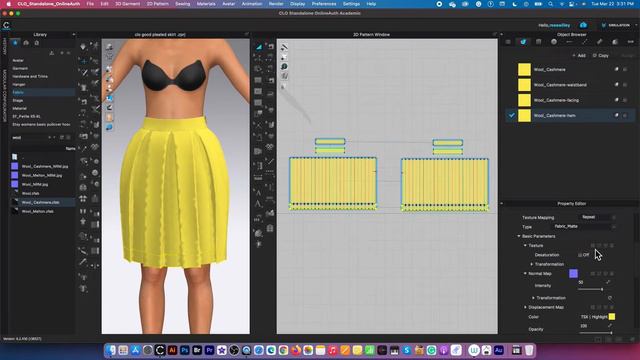This screenshot has width=640, height=360.
Task: Open the round Button tab in Object Browser
Action: click(x=554, y=42)
